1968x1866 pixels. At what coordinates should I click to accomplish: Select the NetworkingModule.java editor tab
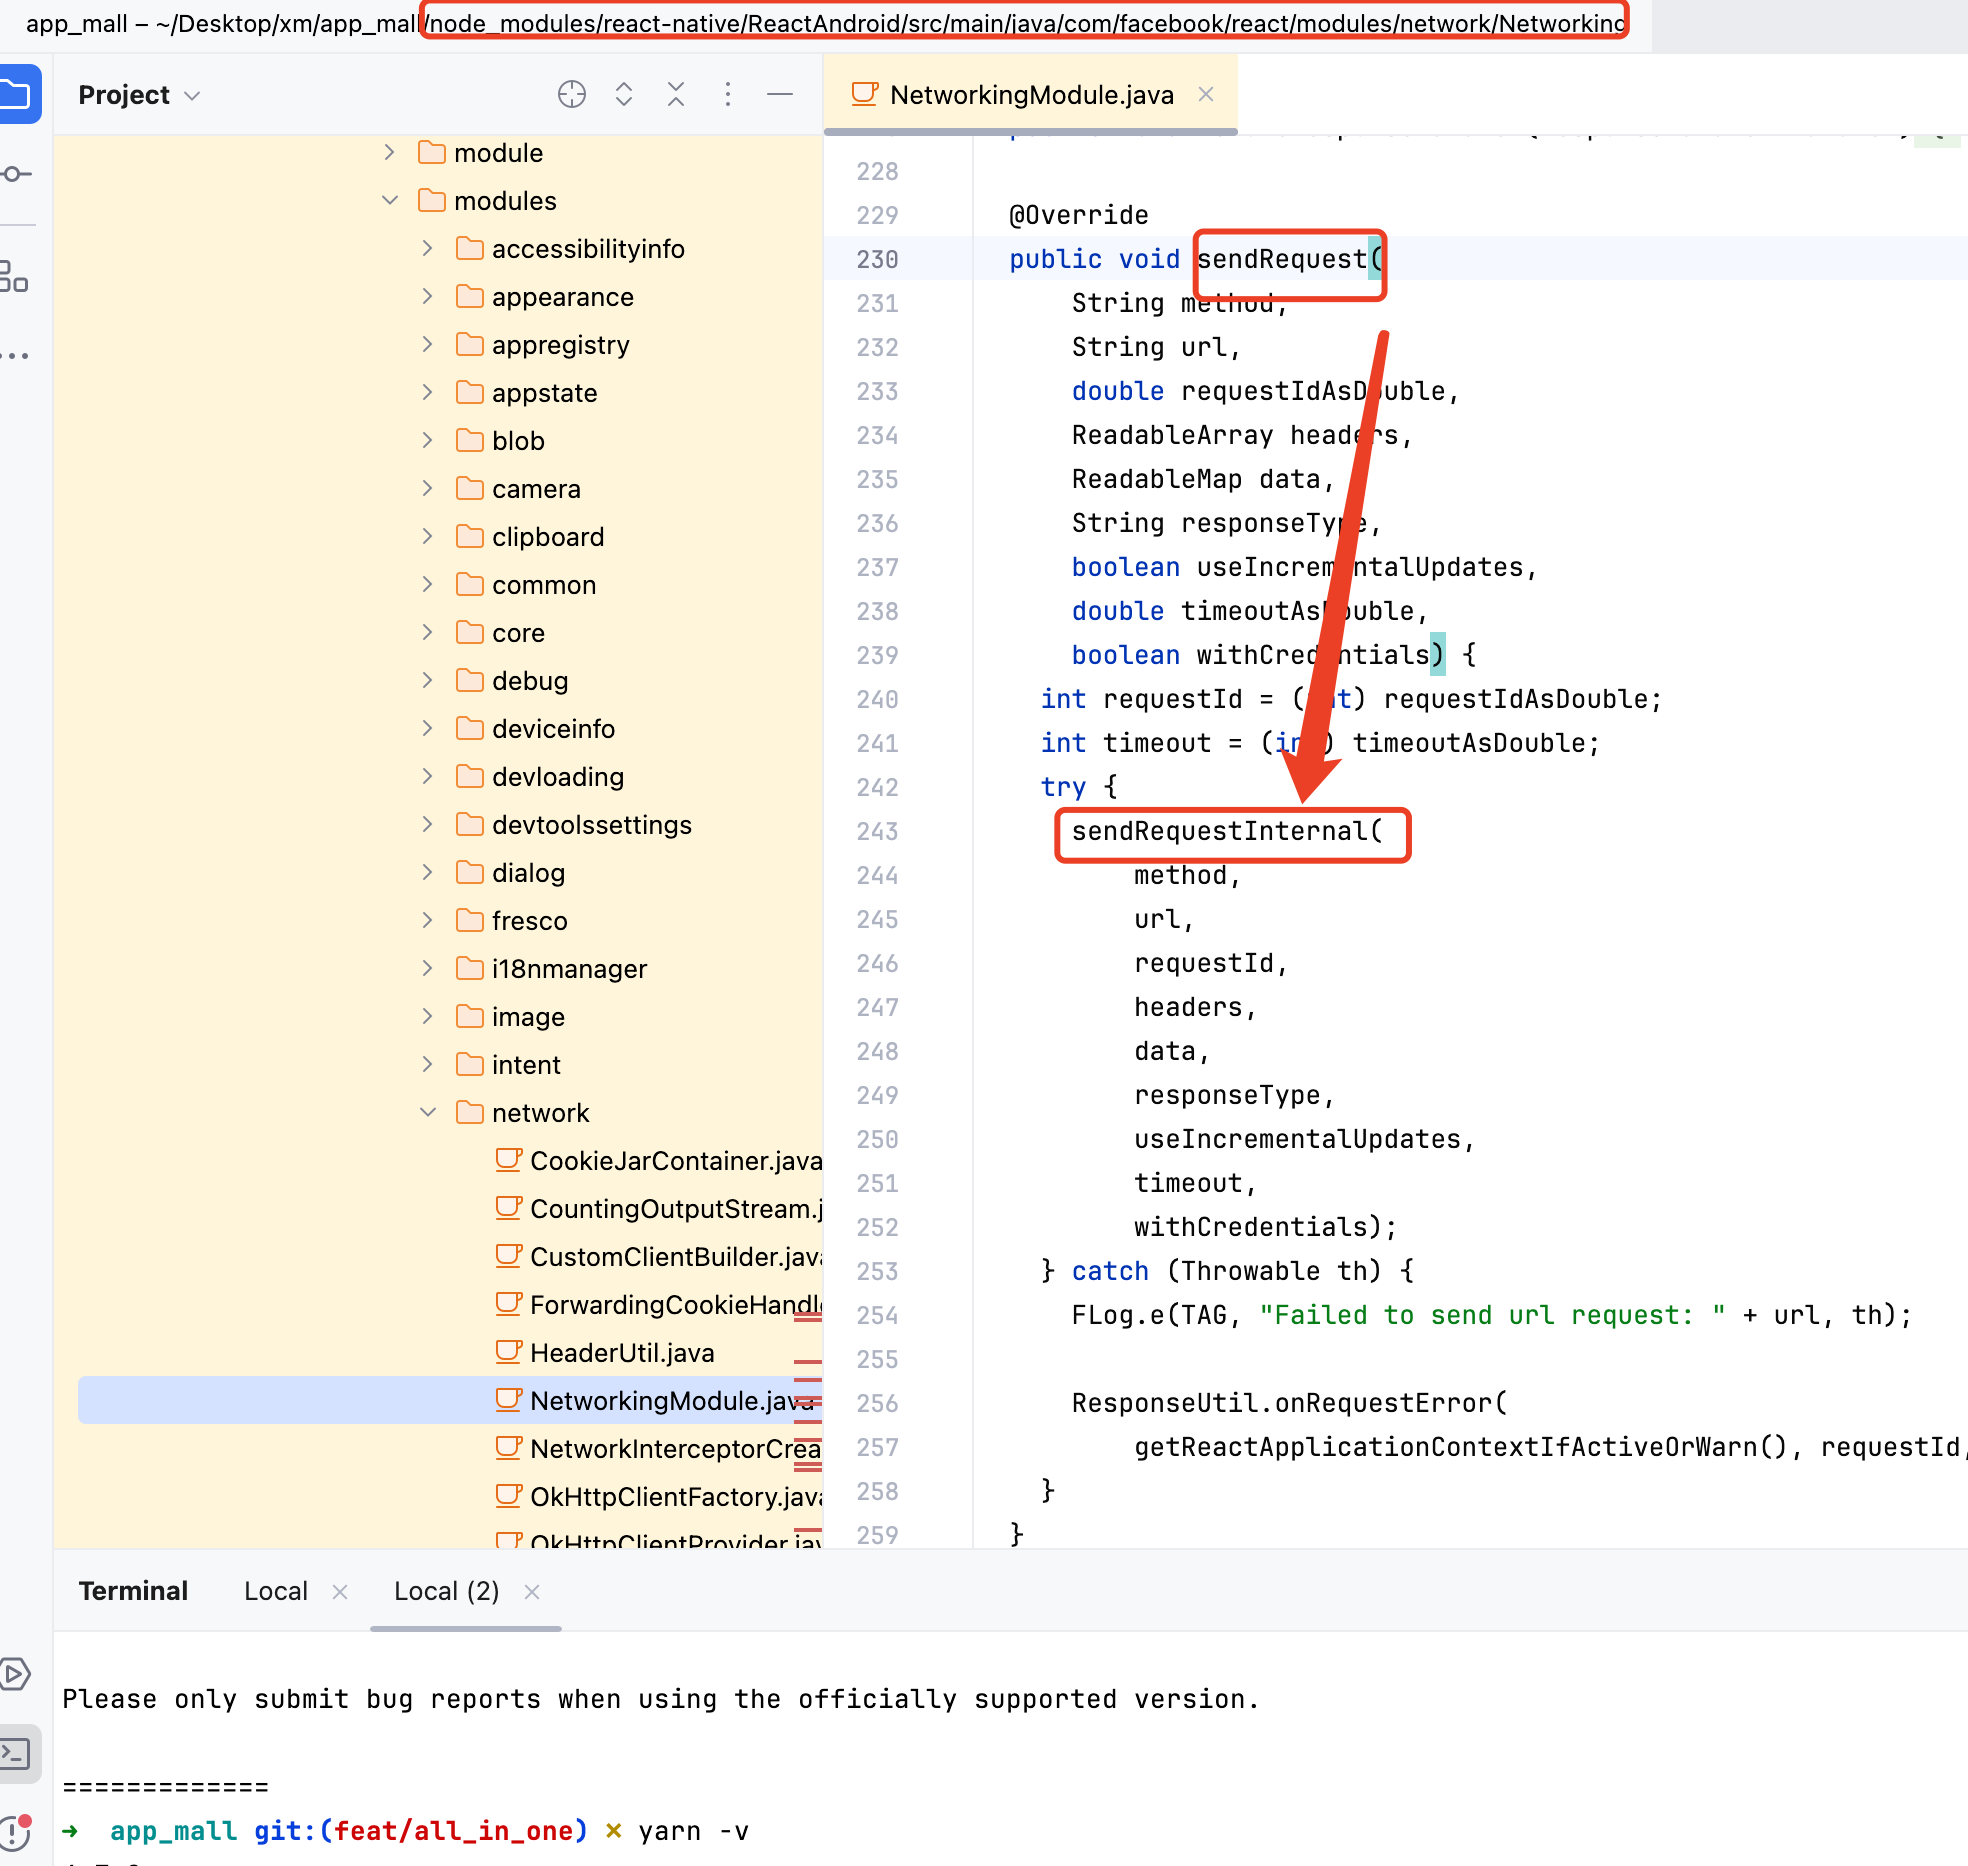[1030, 95]
